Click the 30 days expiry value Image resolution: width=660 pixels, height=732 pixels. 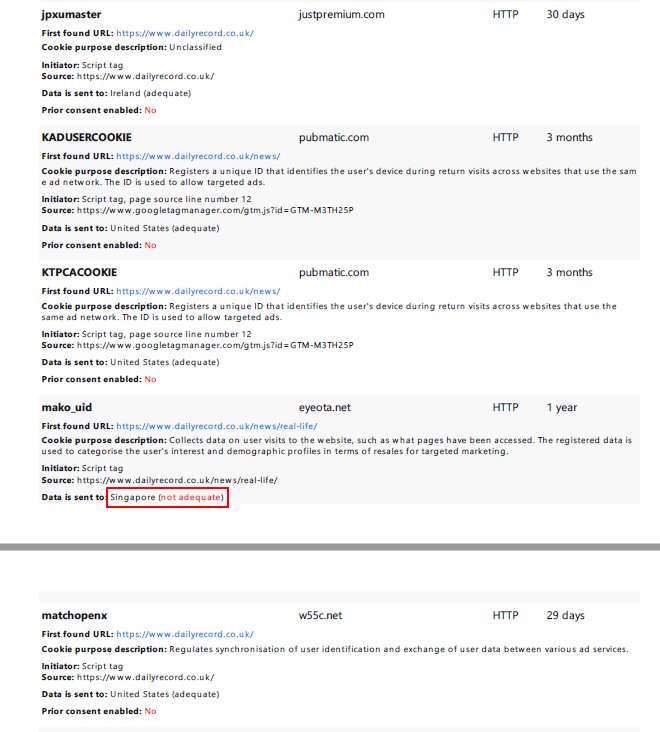[x=565, y=14]
